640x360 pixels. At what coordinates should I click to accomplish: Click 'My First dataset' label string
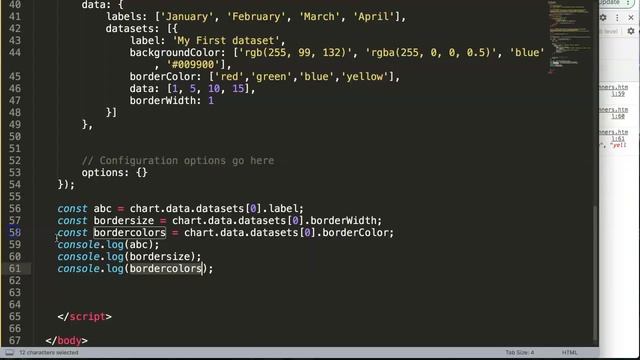tap(227, 41)
